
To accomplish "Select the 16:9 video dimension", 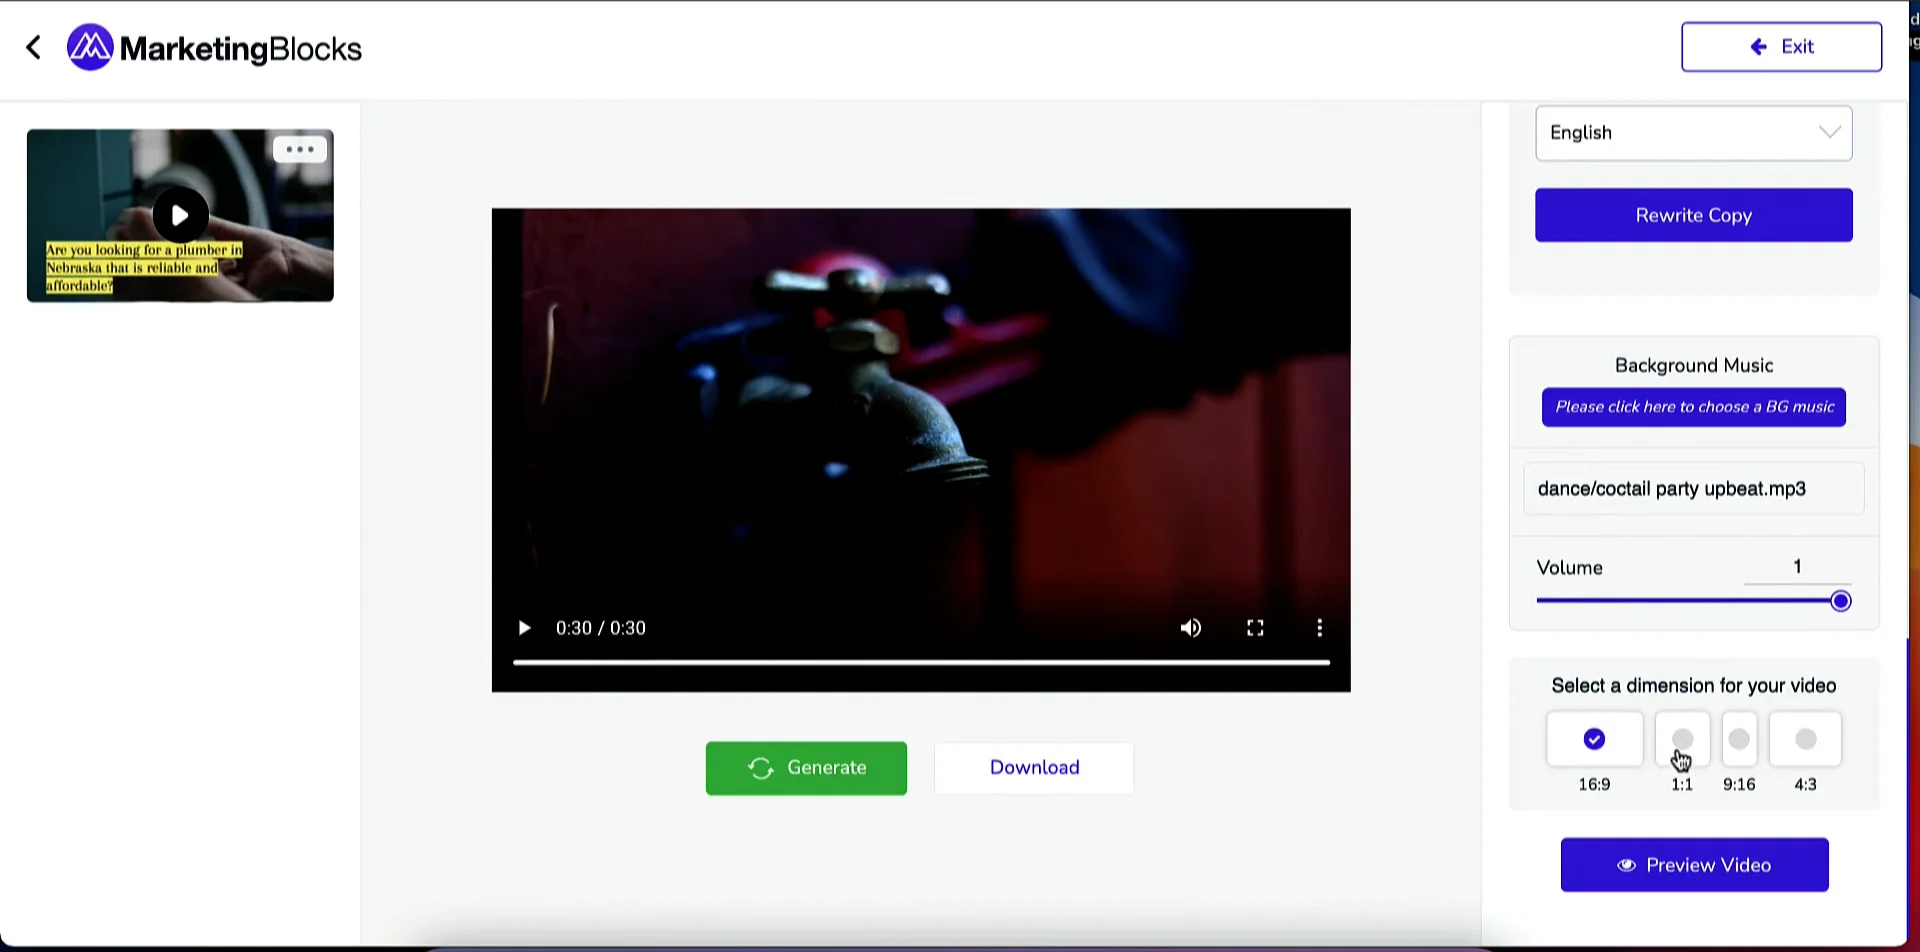I will click(1594, 739).
